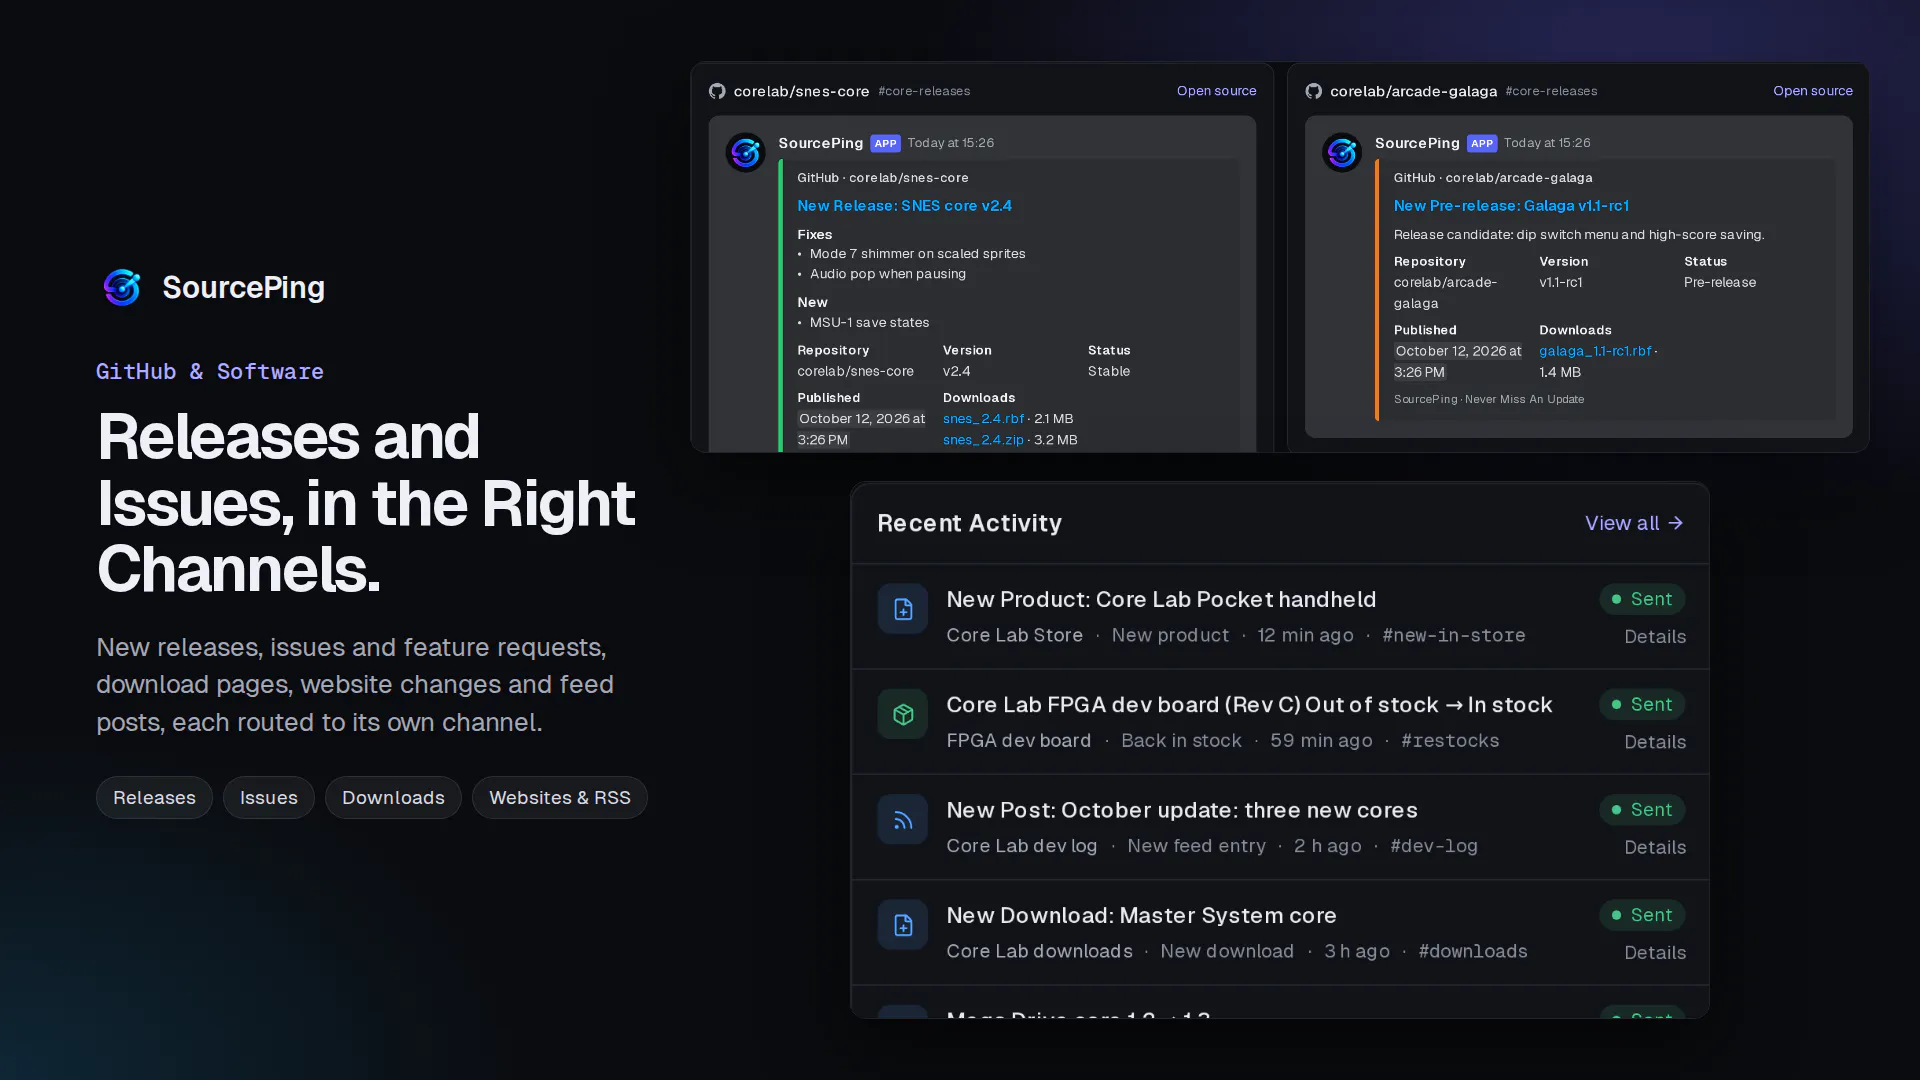
Task: Click the Recent Activity heading
Action: point(969,523)
